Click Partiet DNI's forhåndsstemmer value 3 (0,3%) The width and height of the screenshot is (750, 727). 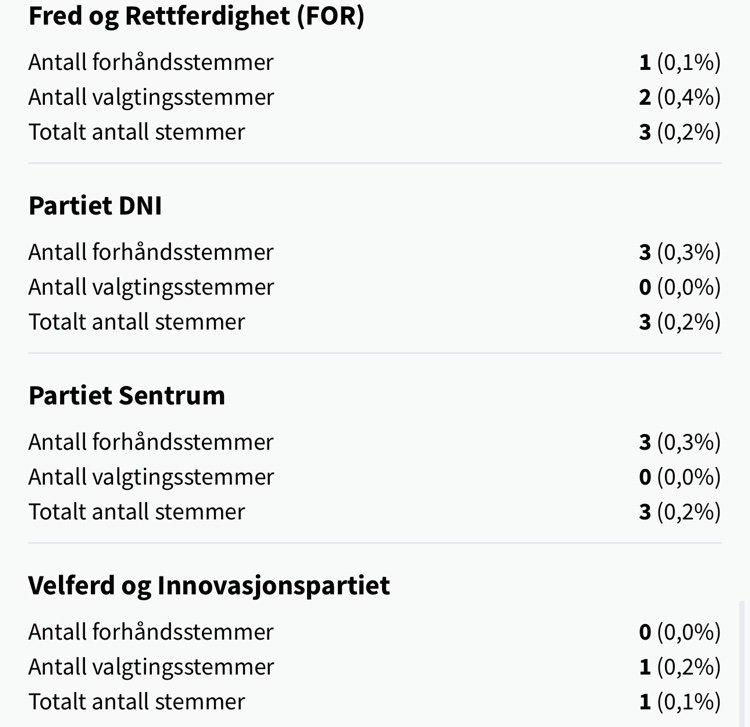tap(680, 252)
